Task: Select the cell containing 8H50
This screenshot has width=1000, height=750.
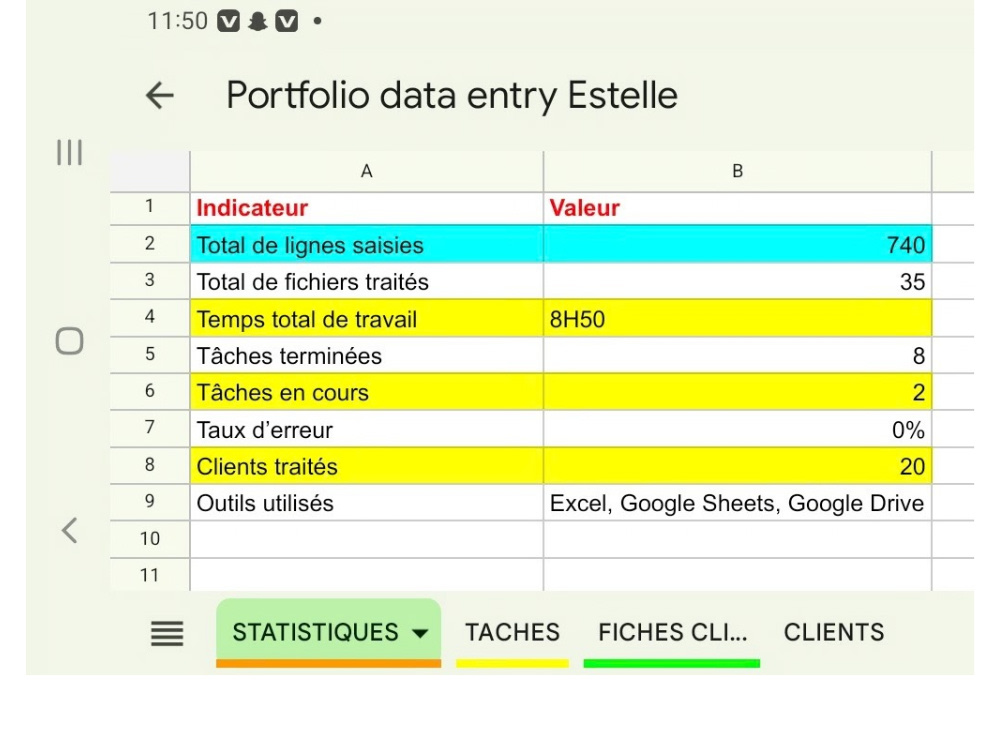Action: click(738, 318)
